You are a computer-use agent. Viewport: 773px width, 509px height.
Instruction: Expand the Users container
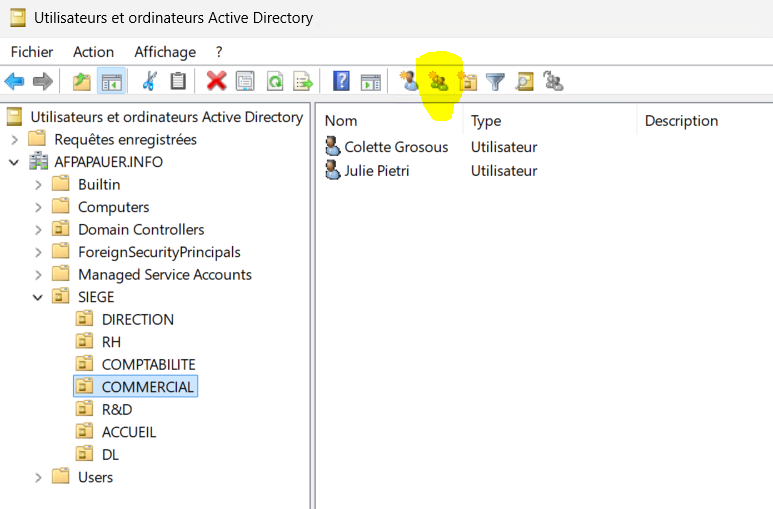click(39, 477)
